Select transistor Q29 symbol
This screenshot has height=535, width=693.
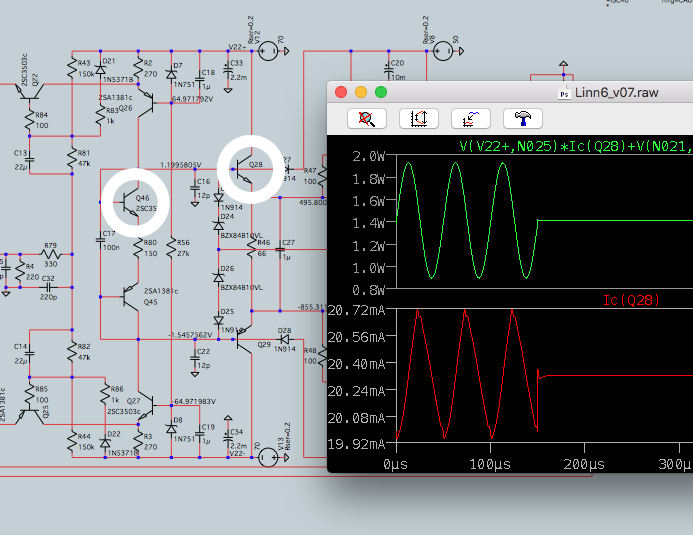tap(244, 339)
